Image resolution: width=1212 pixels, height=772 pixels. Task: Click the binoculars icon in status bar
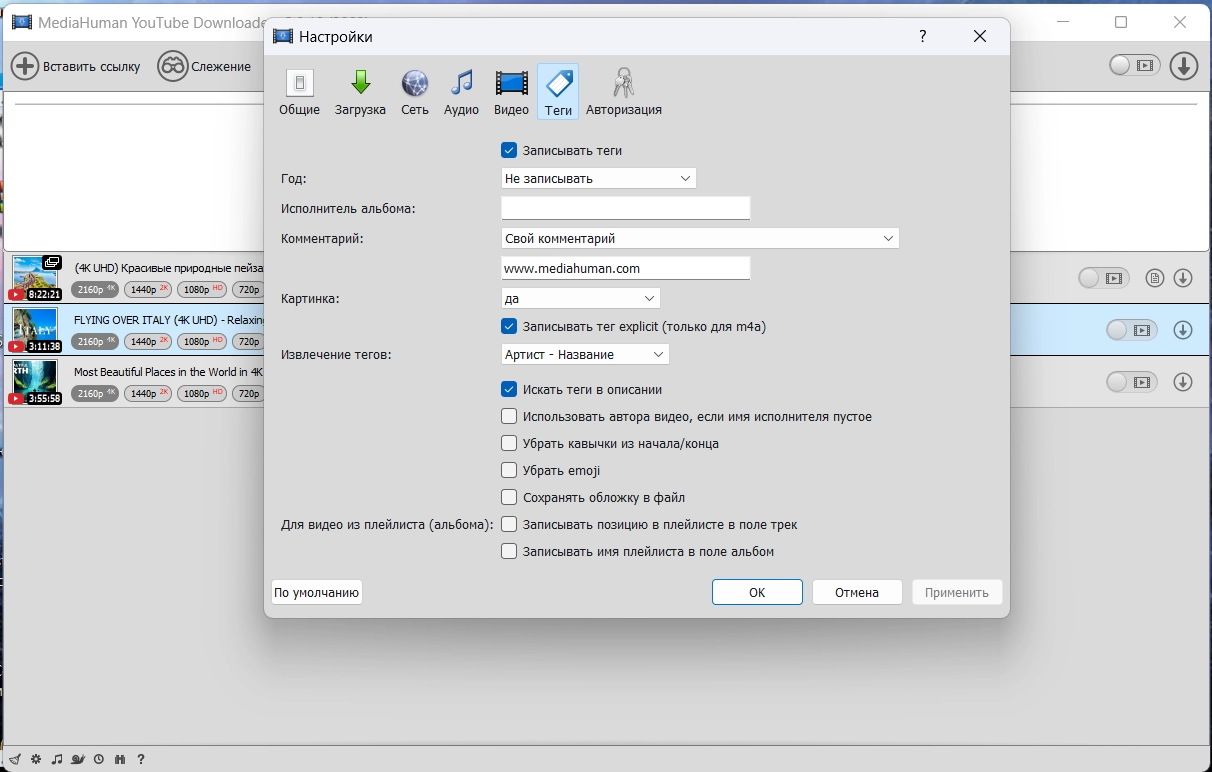pyautogui.click(x=120, y=760)
